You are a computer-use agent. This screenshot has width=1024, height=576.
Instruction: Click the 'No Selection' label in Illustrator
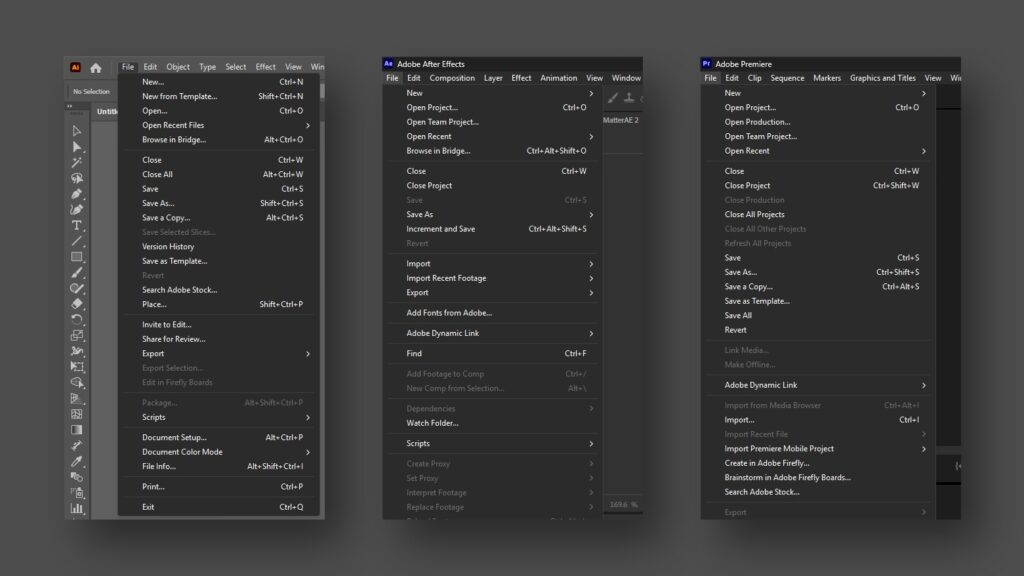click(x=91, y=91)
